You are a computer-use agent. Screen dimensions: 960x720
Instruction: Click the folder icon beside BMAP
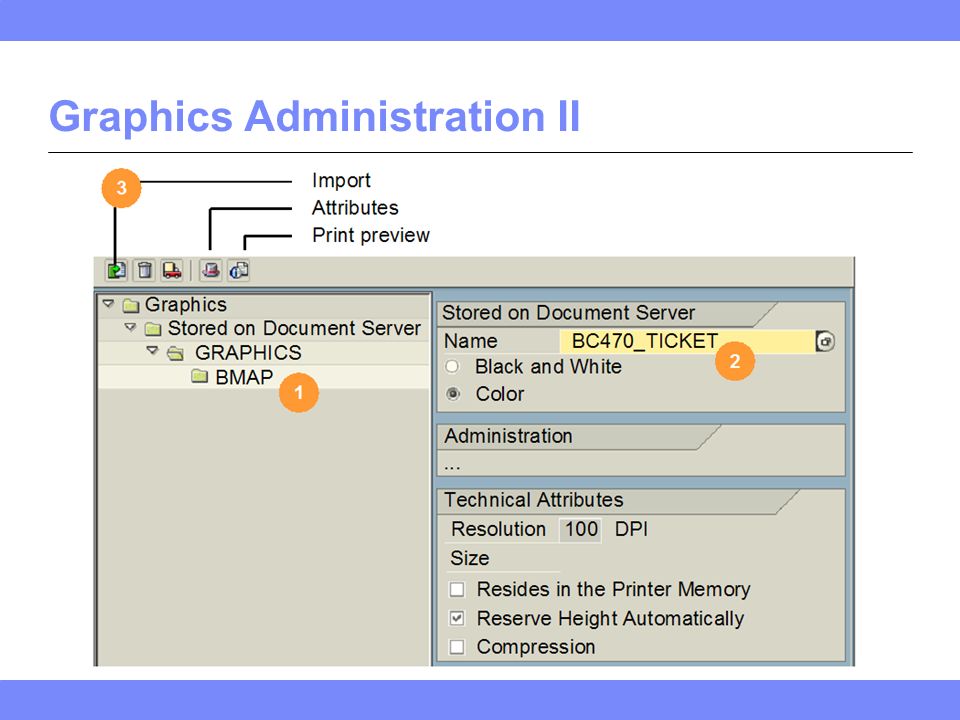tap(200, 376)
